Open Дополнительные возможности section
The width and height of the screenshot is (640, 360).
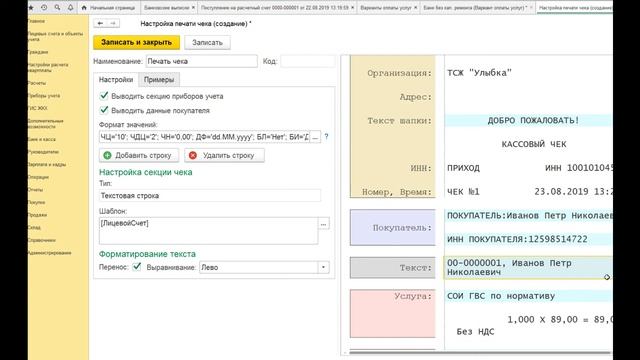point(46,124)
